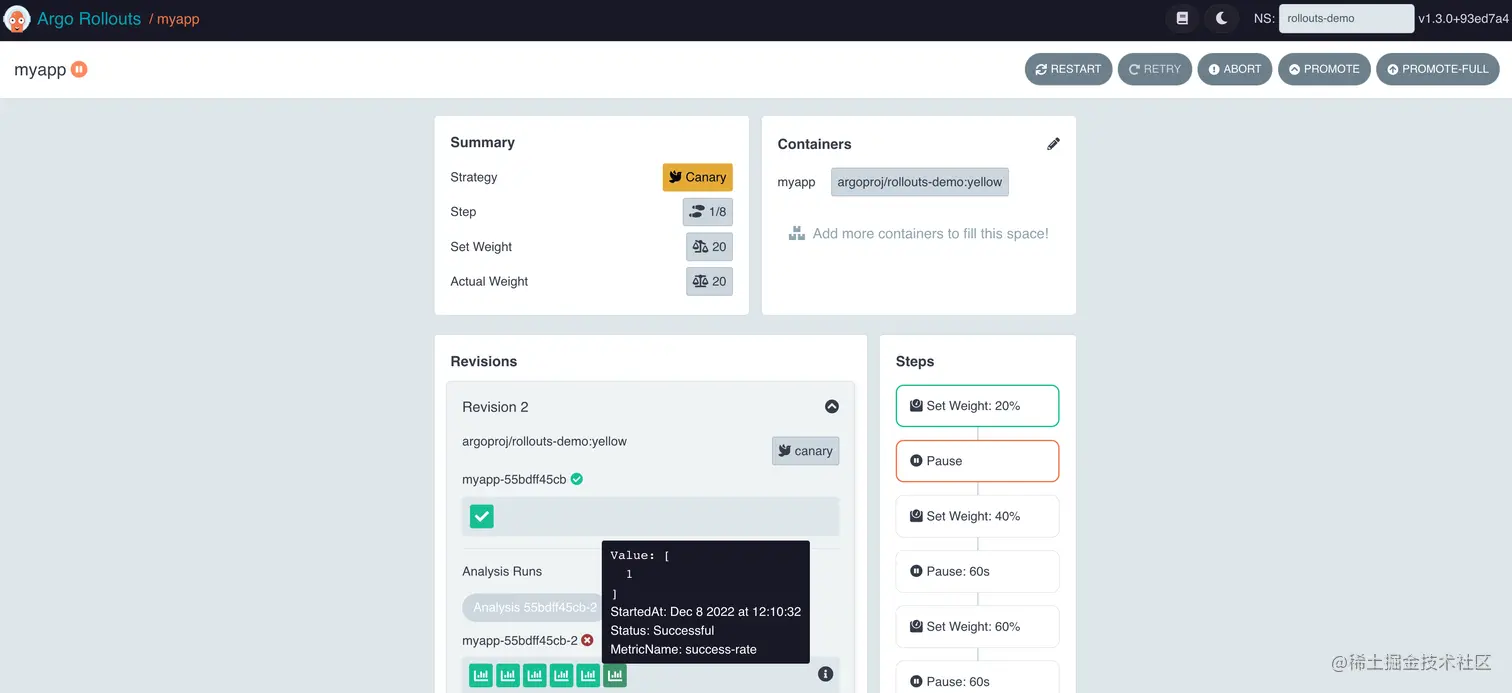
Task: Click the Containers heading
Action: tap(814, 144)
